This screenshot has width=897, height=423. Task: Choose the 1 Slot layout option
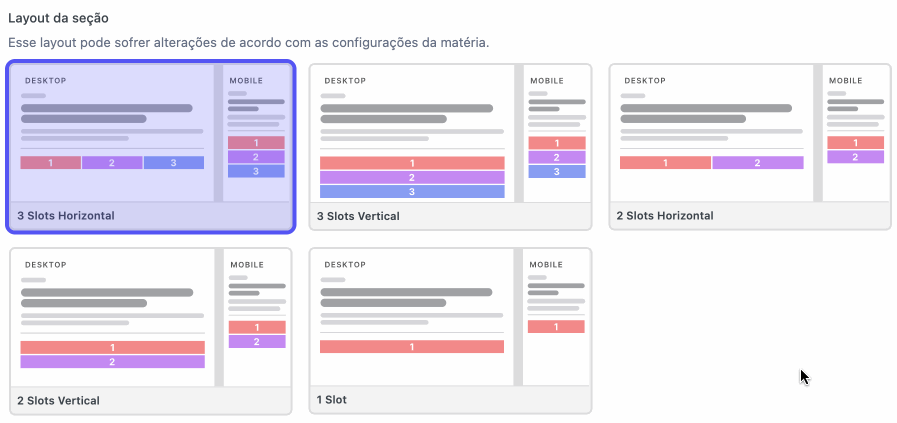(450, 331)
